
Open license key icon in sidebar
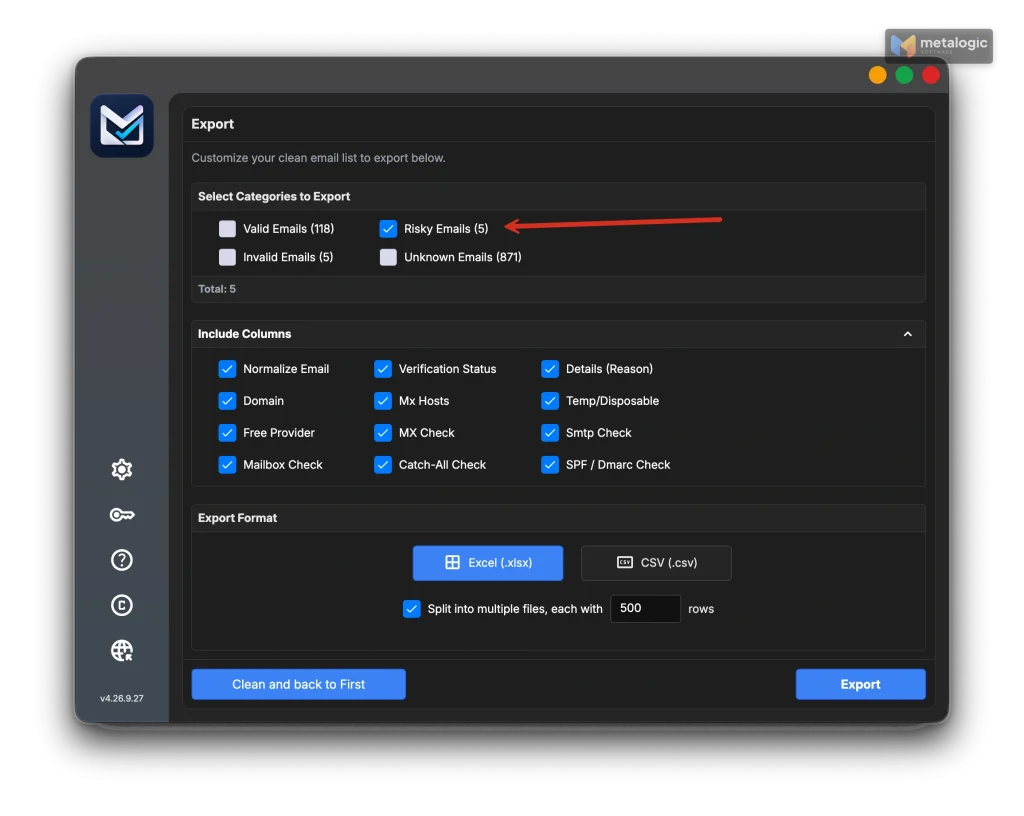[121, 515]
